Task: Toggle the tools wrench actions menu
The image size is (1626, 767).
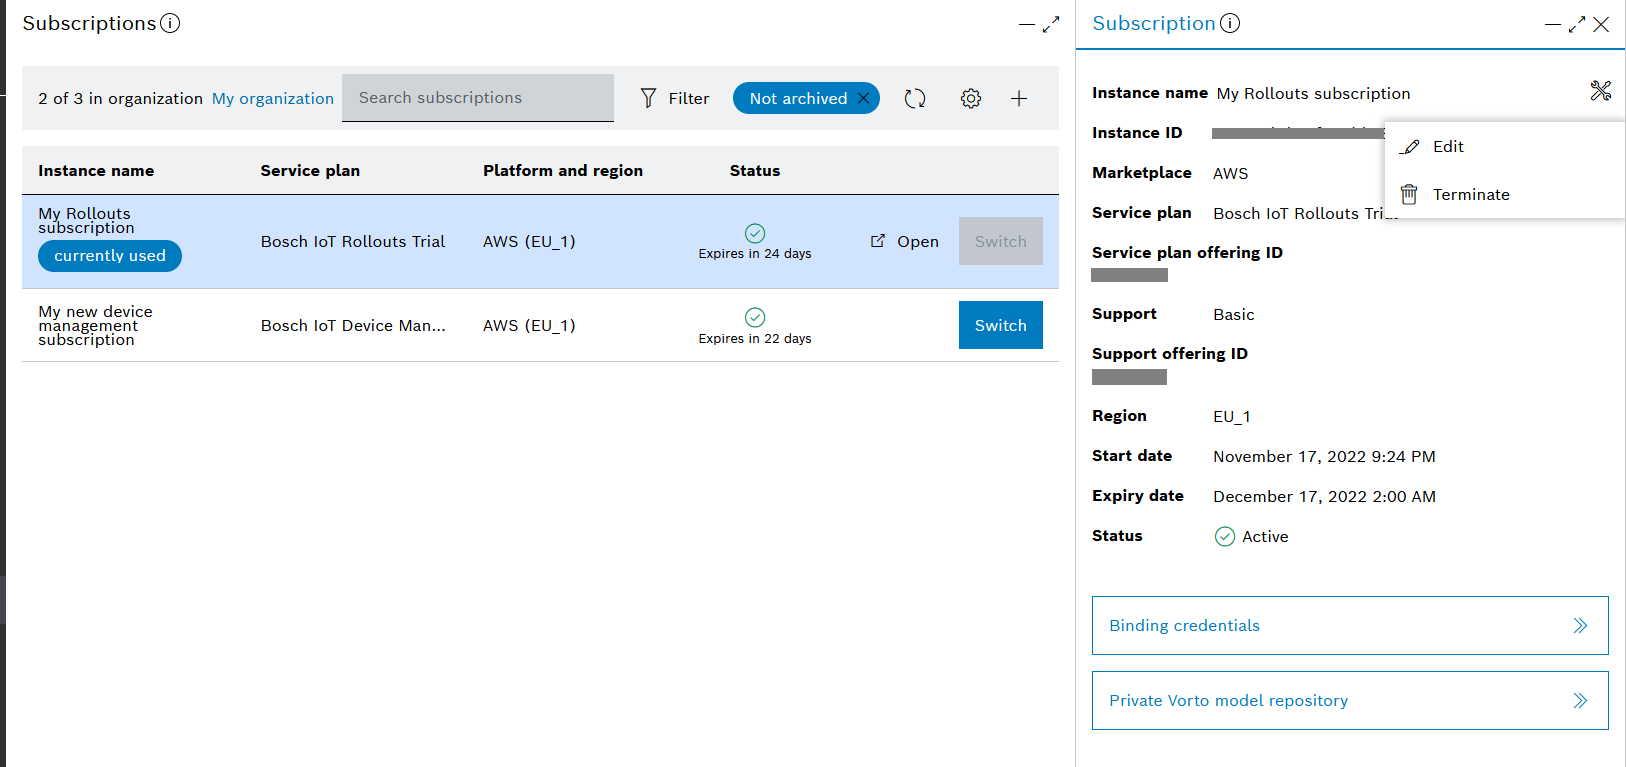Action: pos(1601,91)
